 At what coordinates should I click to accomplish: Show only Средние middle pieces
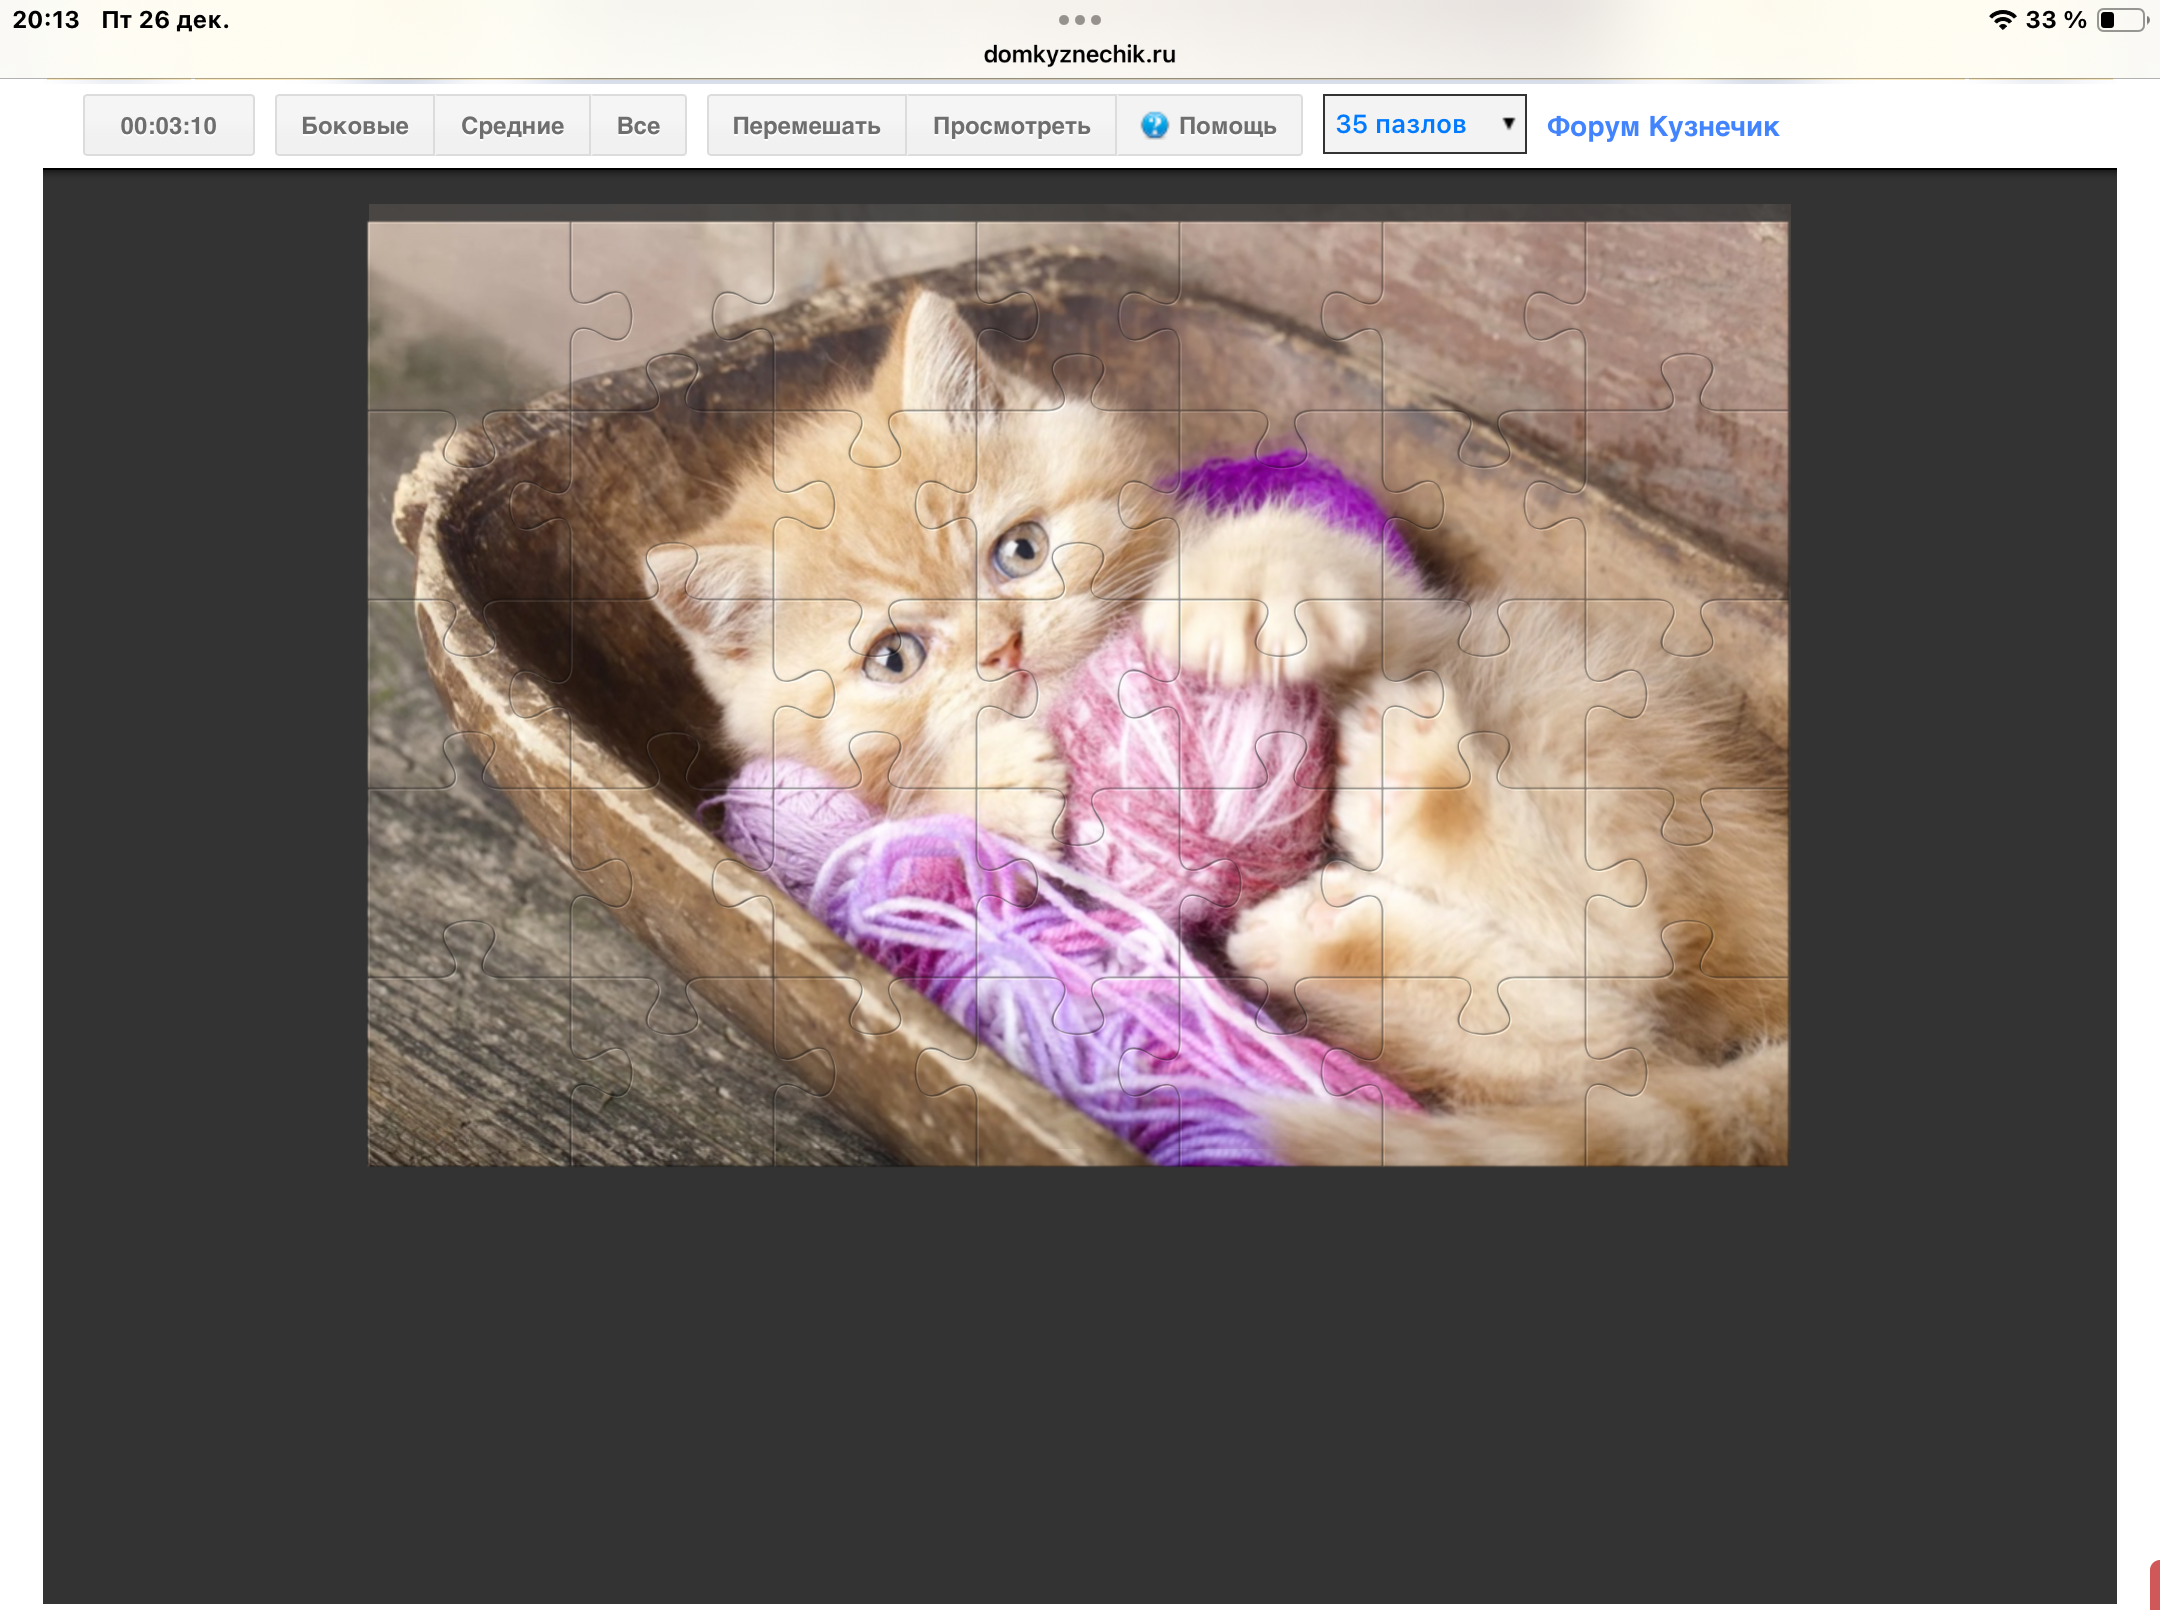[x=512, y=126]
